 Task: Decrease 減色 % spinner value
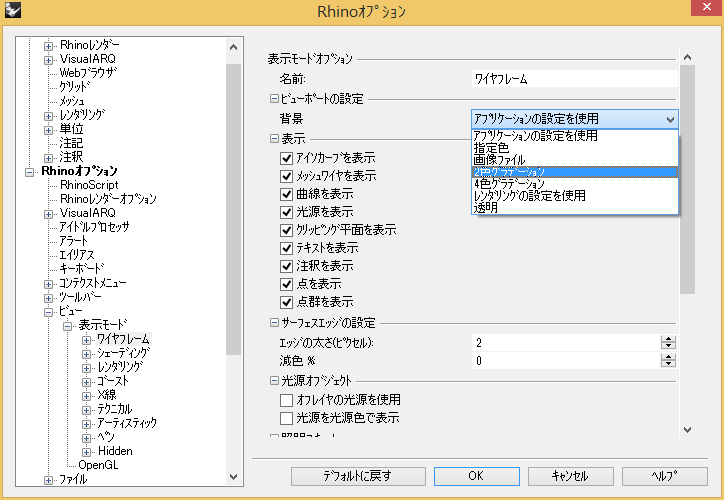(668, 364)
